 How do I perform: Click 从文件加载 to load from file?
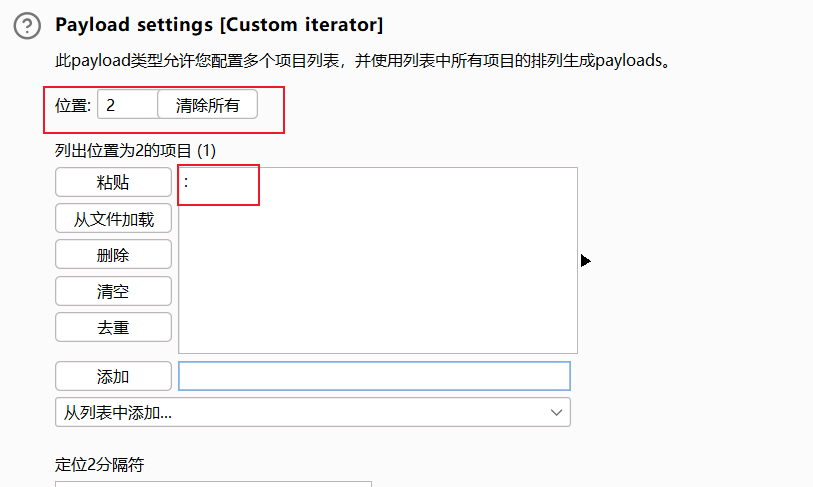pyautogui.click(x=113, y=219)
